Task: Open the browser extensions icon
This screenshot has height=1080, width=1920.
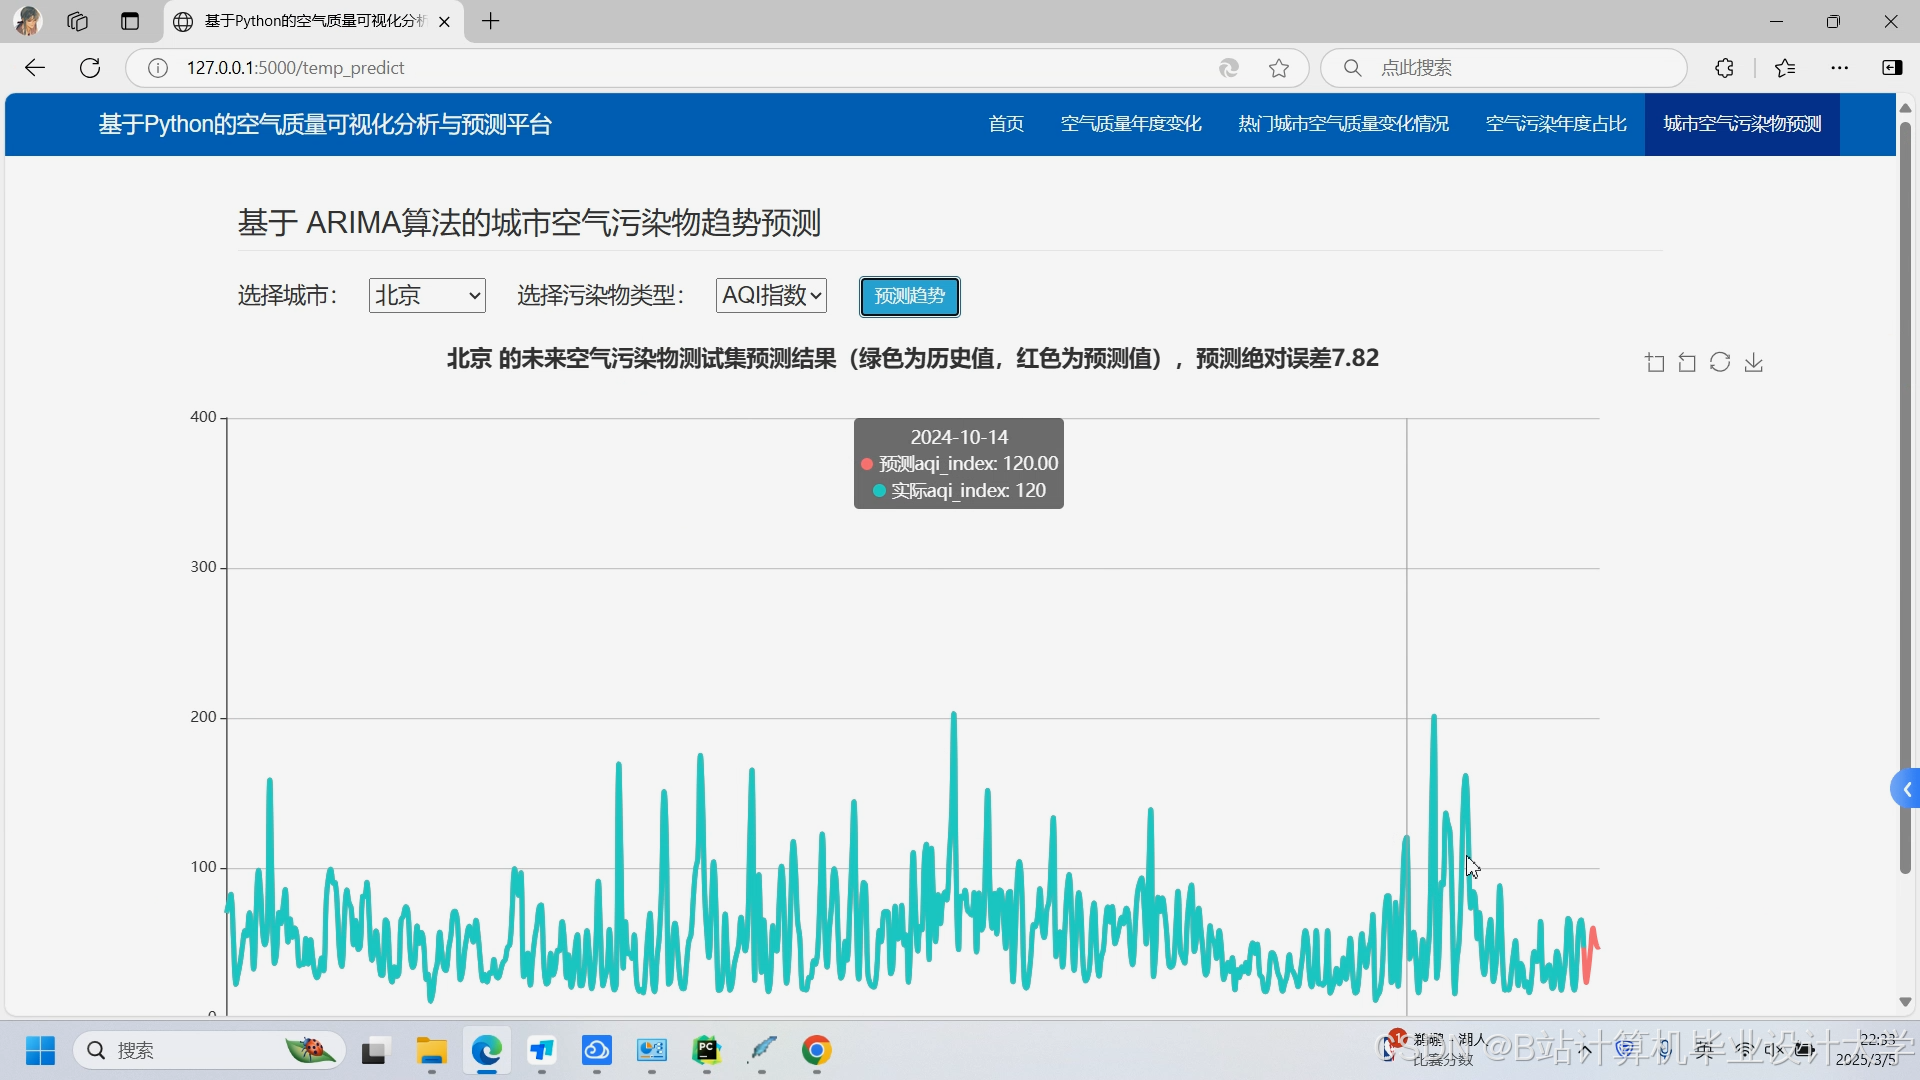Action: click(1724, 68)
